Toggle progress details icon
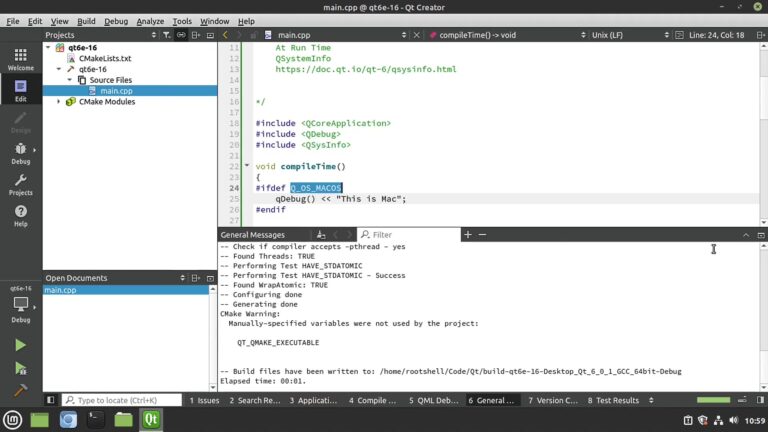The width and height of the screenshot is (768, 432). tap(743, 400)
